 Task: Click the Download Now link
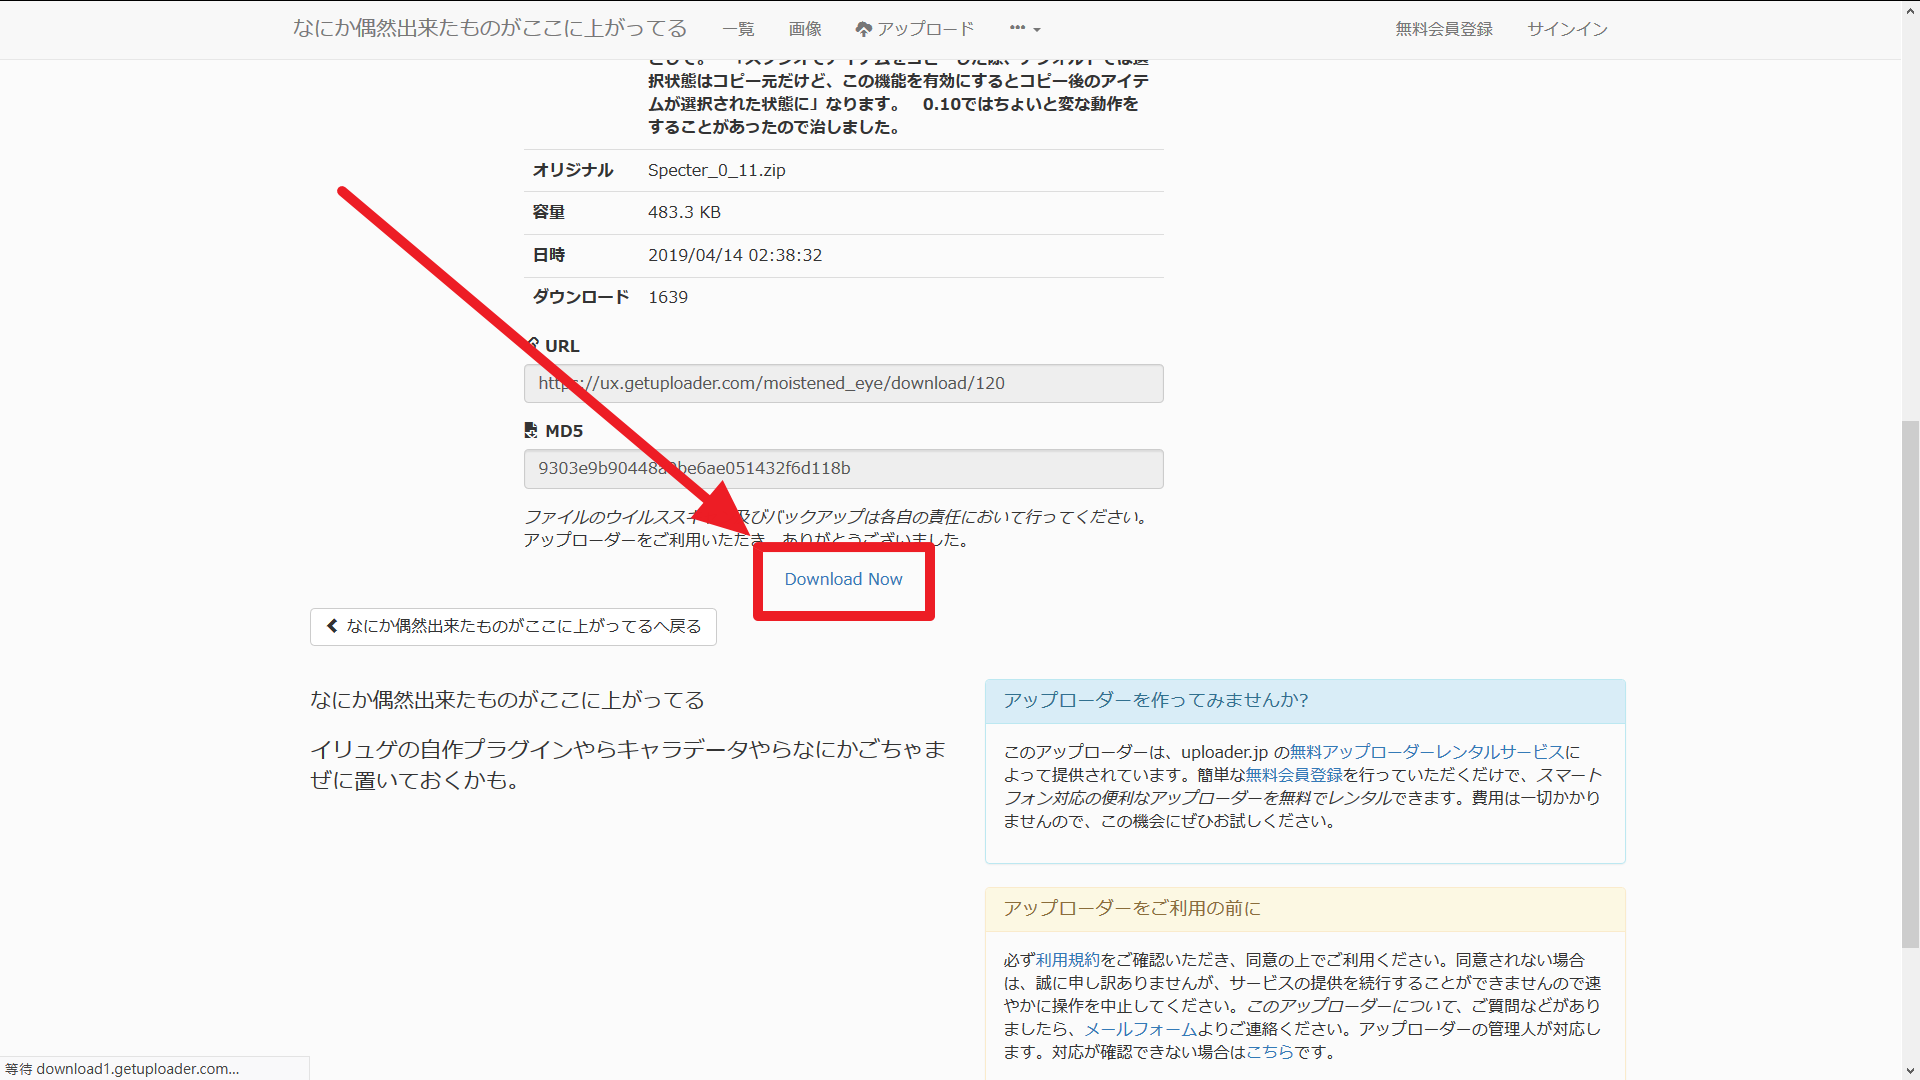tap(843, 579)
